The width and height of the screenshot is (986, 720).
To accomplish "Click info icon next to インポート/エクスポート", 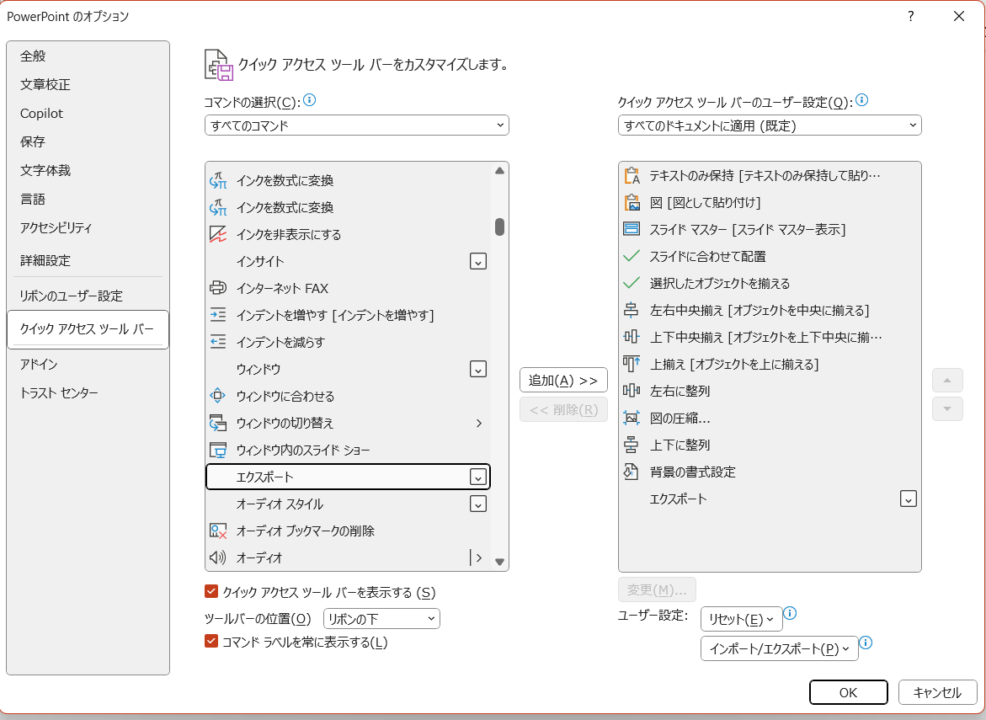I will (x=866, y=643).
